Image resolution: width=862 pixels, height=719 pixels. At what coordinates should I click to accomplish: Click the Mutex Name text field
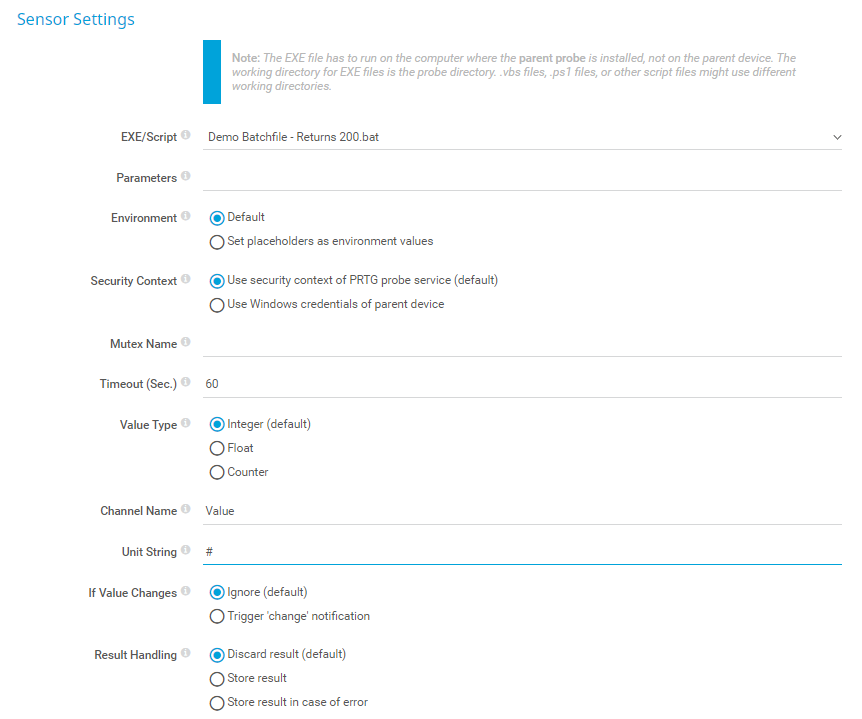pyautogui.click(x=522, y=343)
